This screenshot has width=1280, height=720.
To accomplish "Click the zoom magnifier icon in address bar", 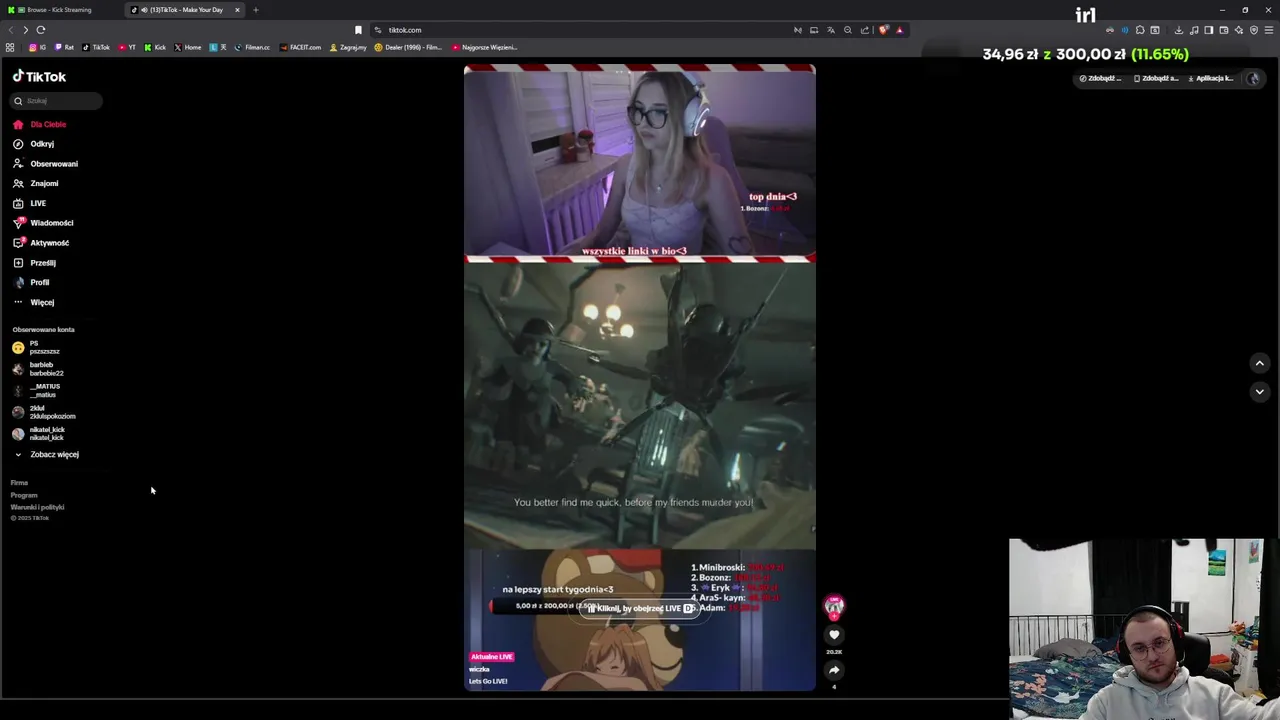I will 848,30.
